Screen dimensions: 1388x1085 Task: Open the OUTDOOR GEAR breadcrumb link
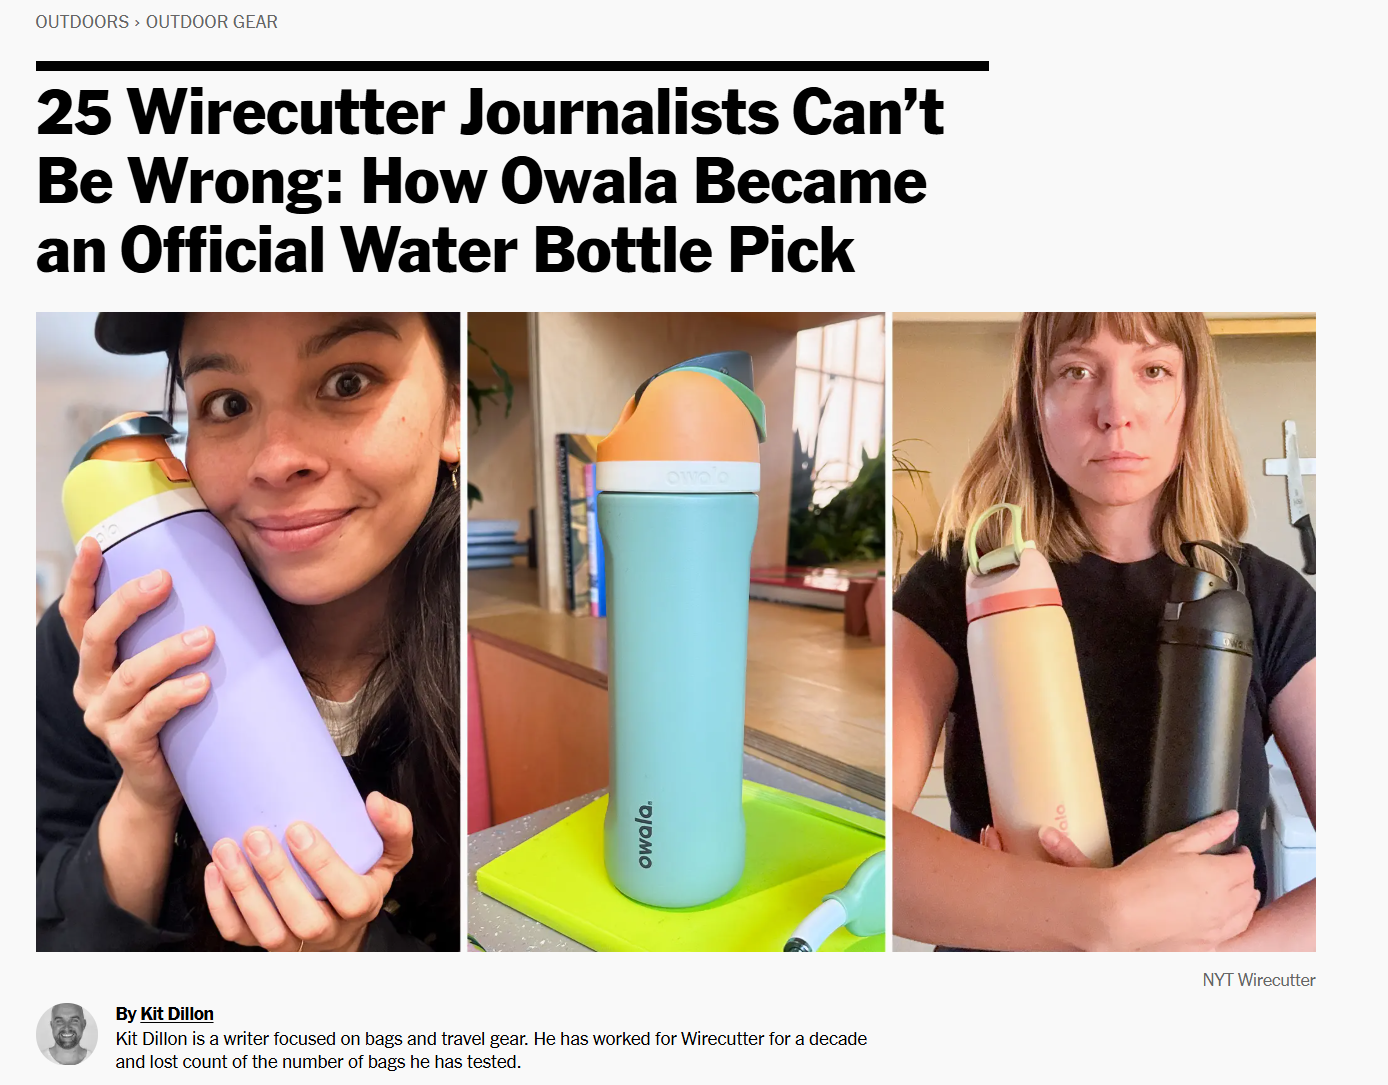(x=212, y=22)
